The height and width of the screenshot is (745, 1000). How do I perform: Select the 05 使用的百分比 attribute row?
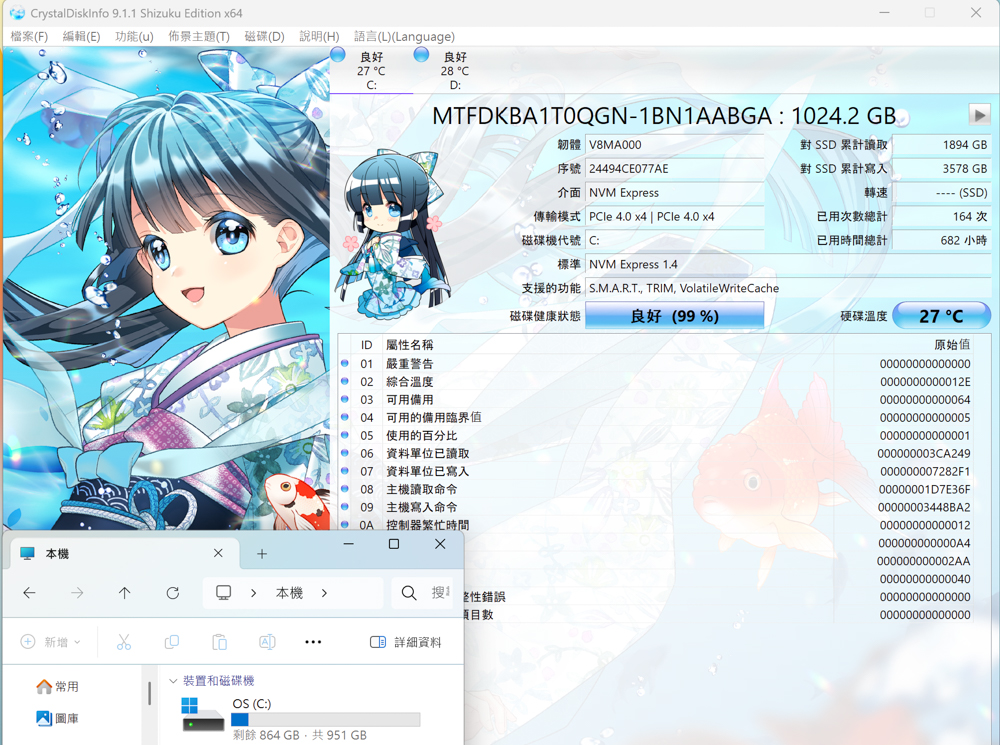[x=656, y=436]
